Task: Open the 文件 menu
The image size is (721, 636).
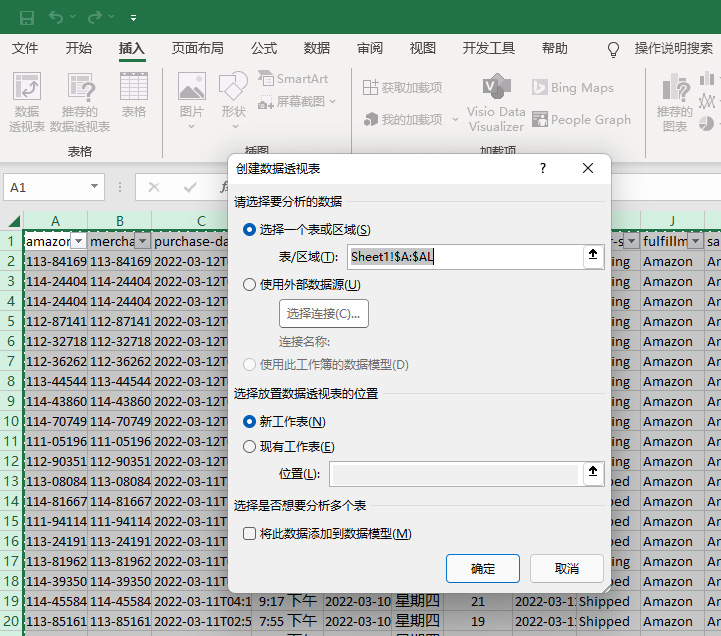Action: pos(24,48)
